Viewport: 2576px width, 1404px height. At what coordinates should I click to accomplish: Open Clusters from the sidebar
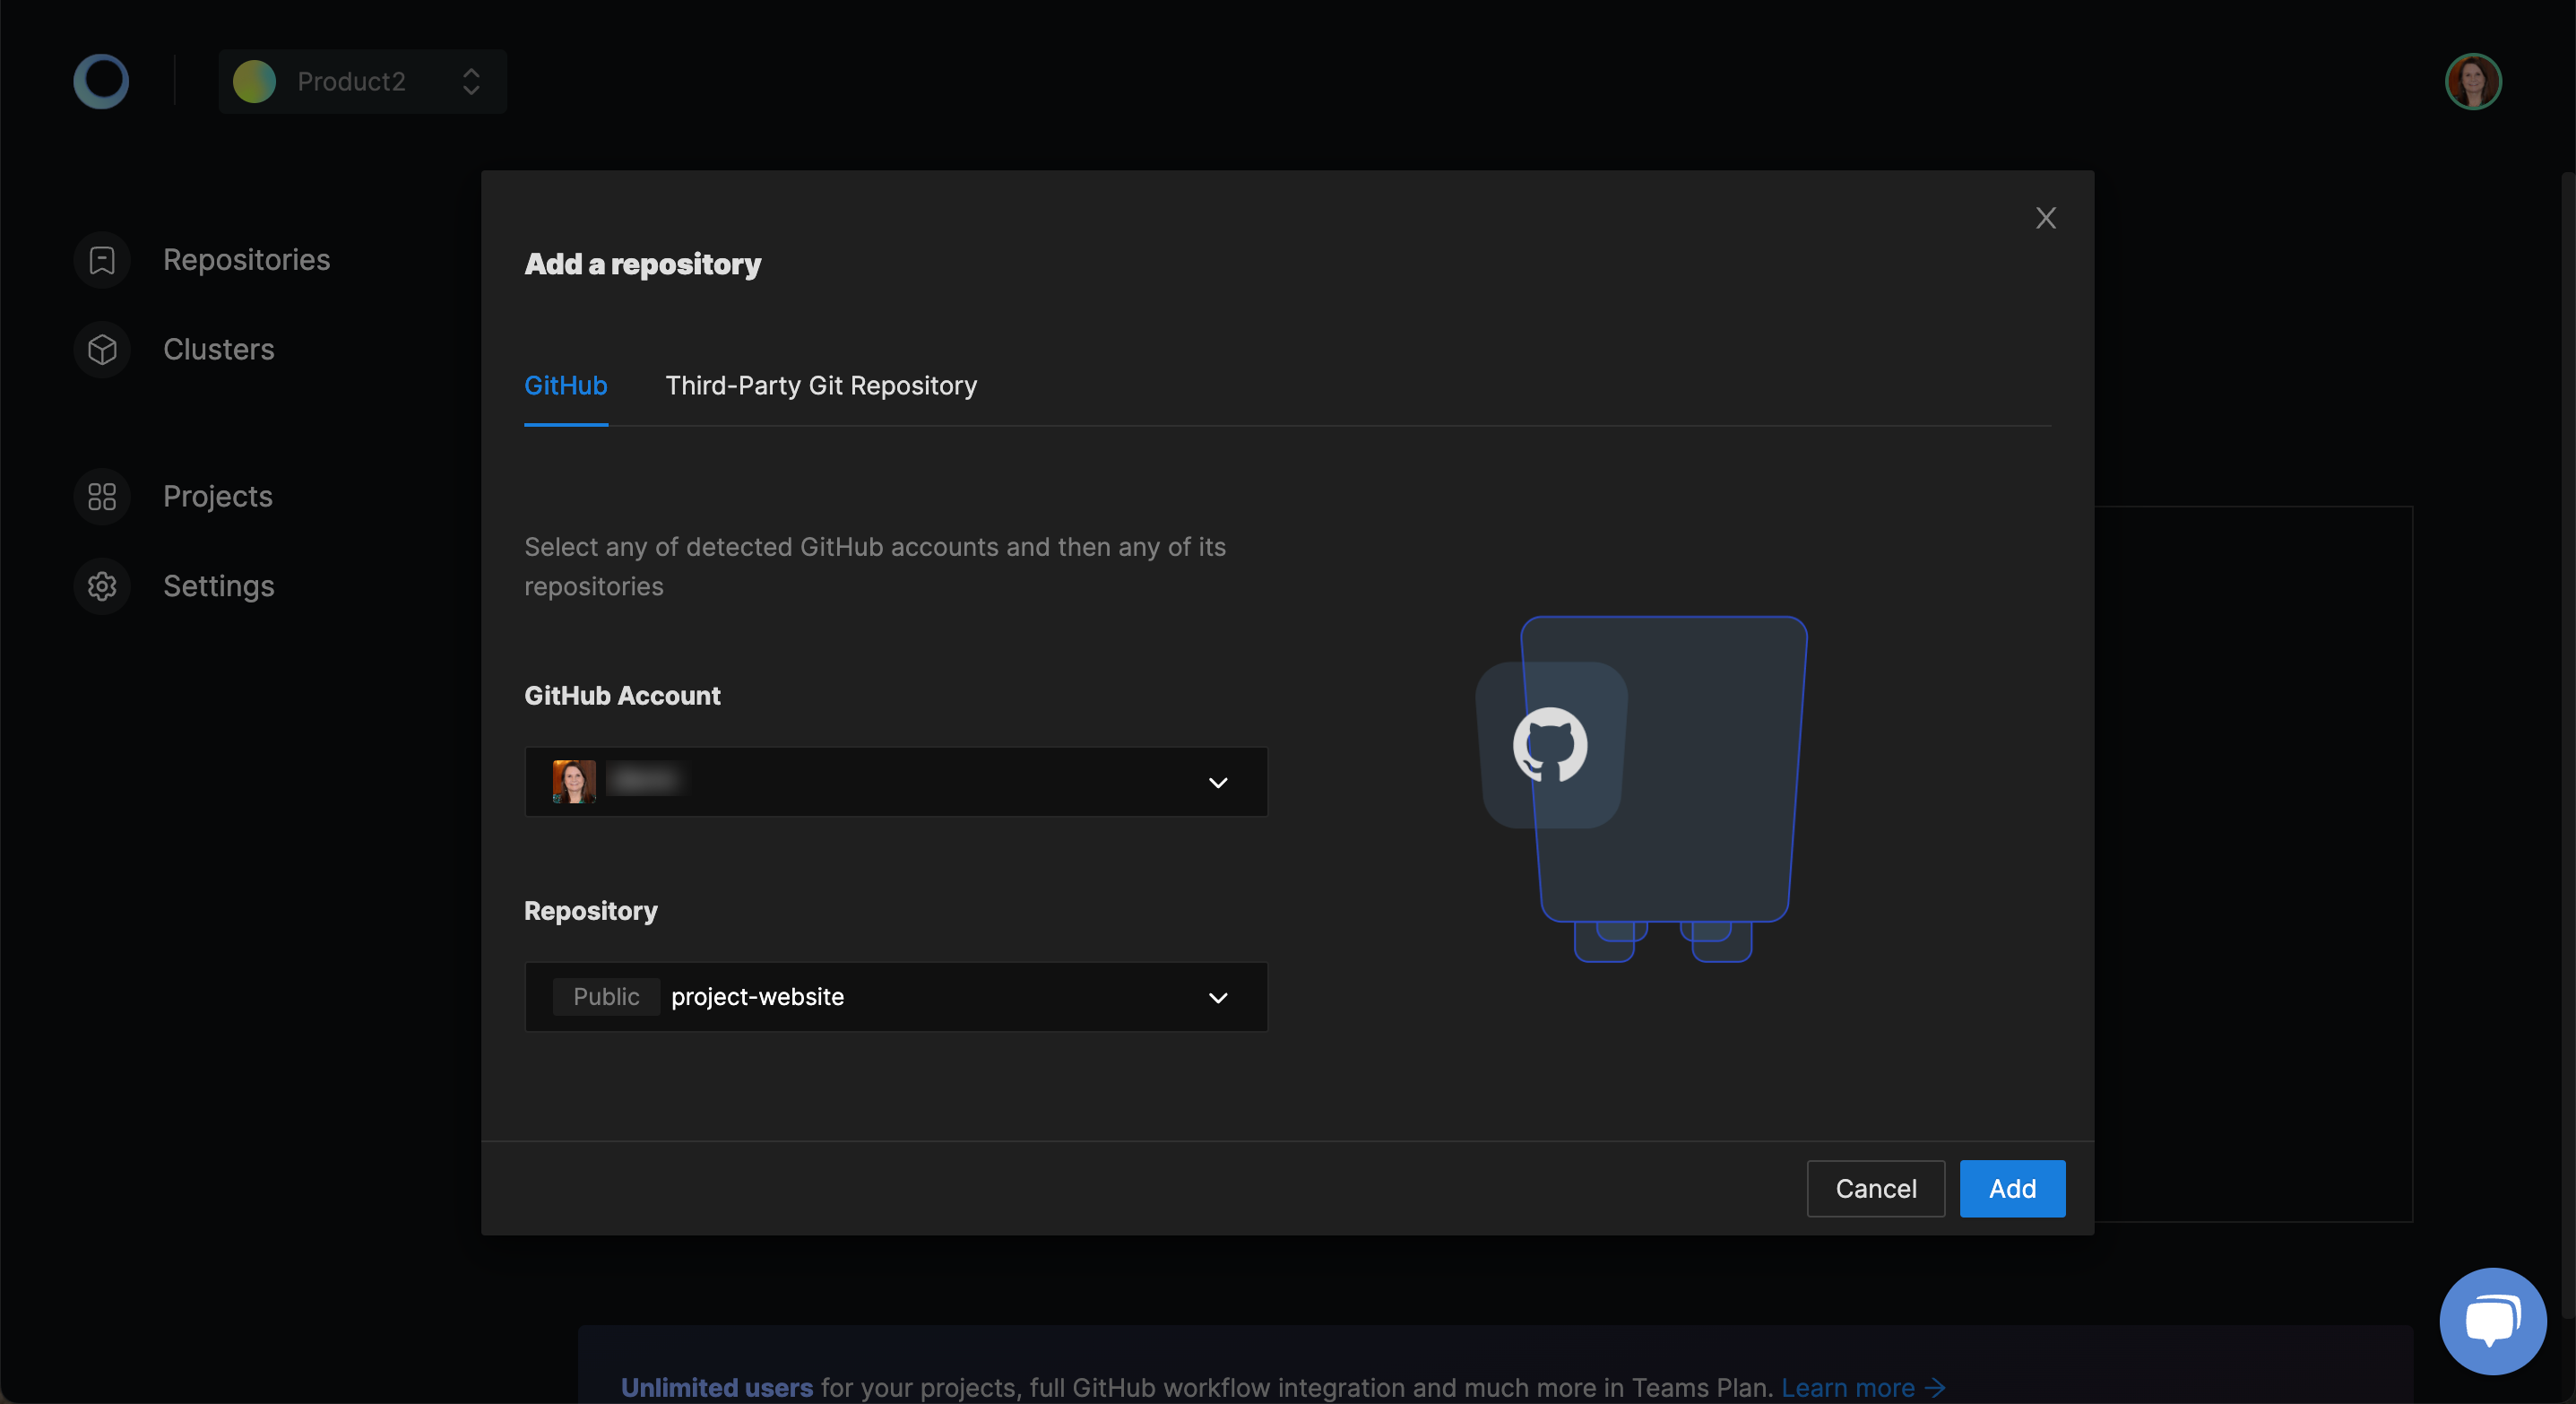pyautogui.click(x=218, y=349)
